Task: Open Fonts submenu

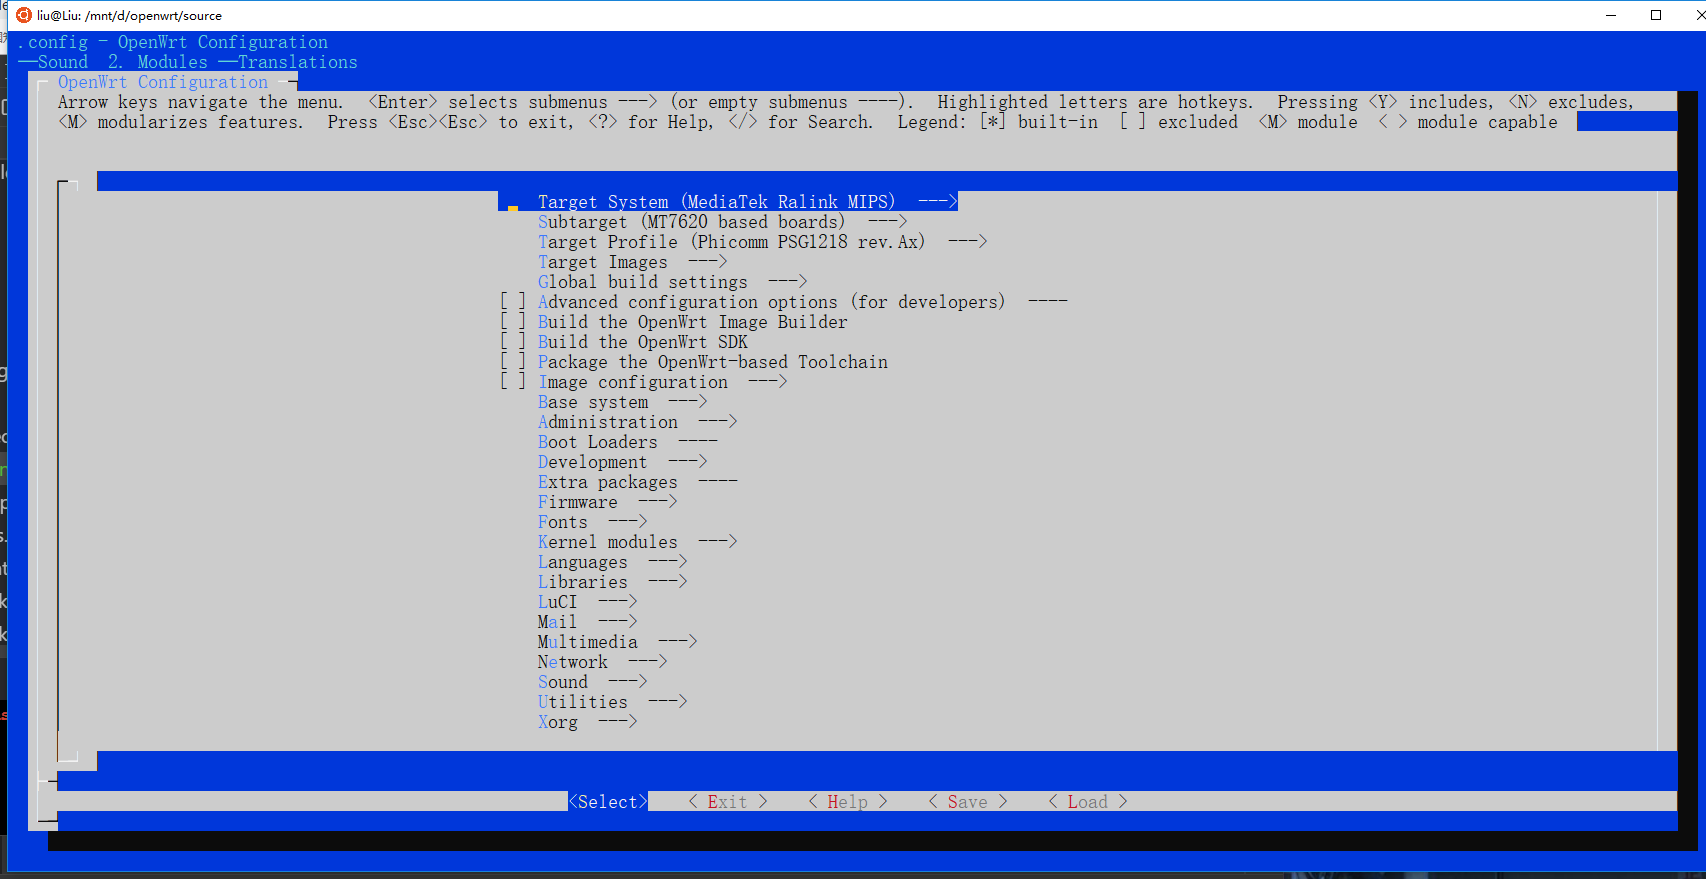Action: 592,522
